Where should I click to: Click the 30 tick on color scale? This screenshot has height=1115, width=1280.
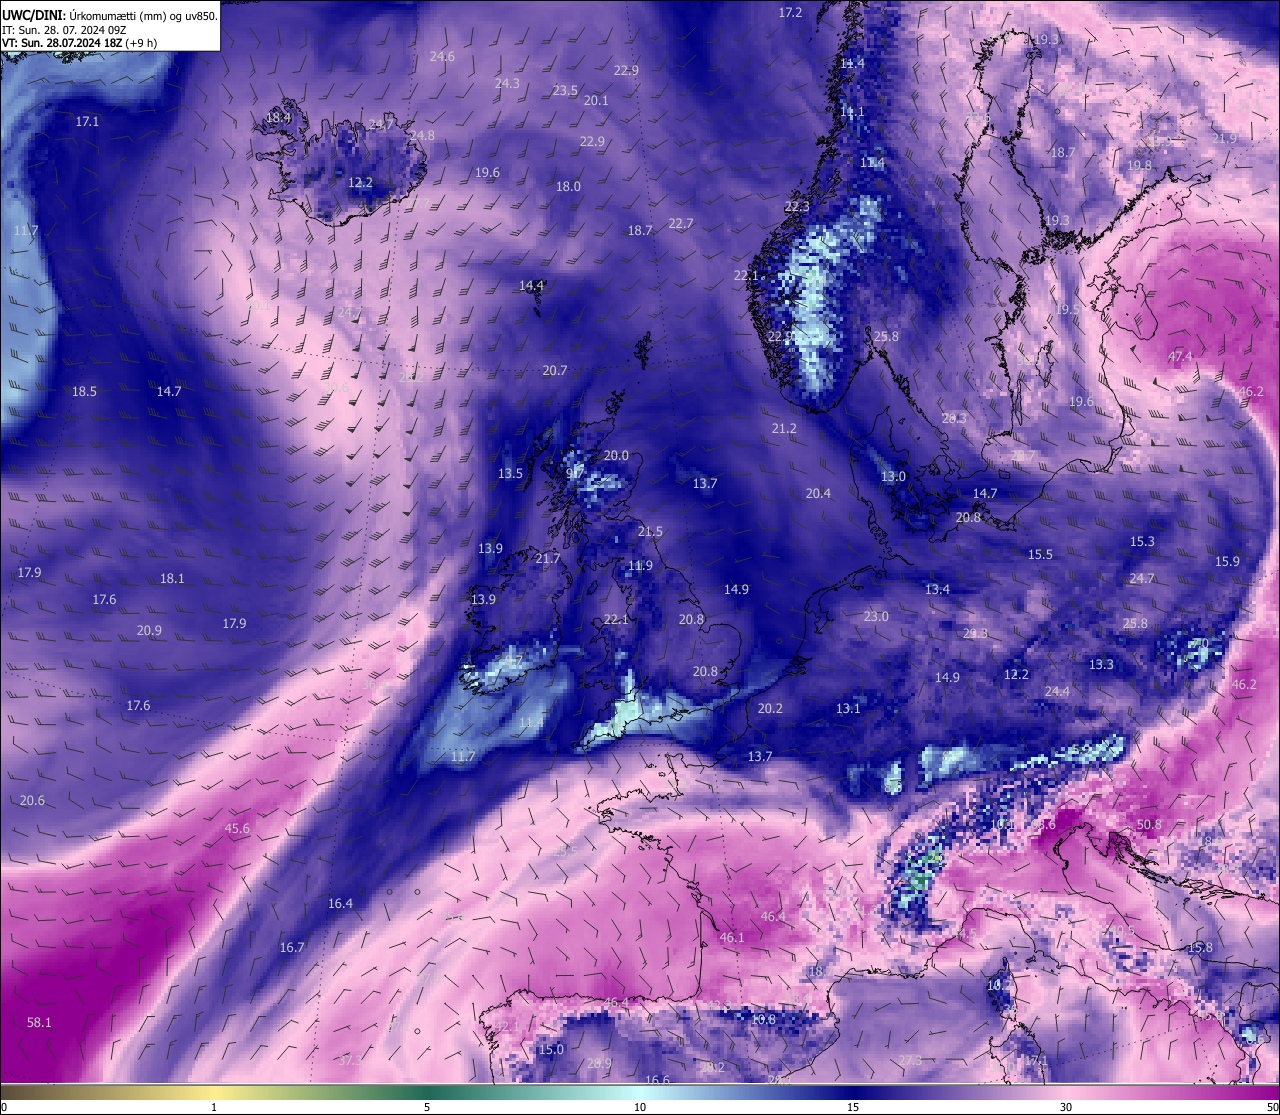(1066, 1107)
